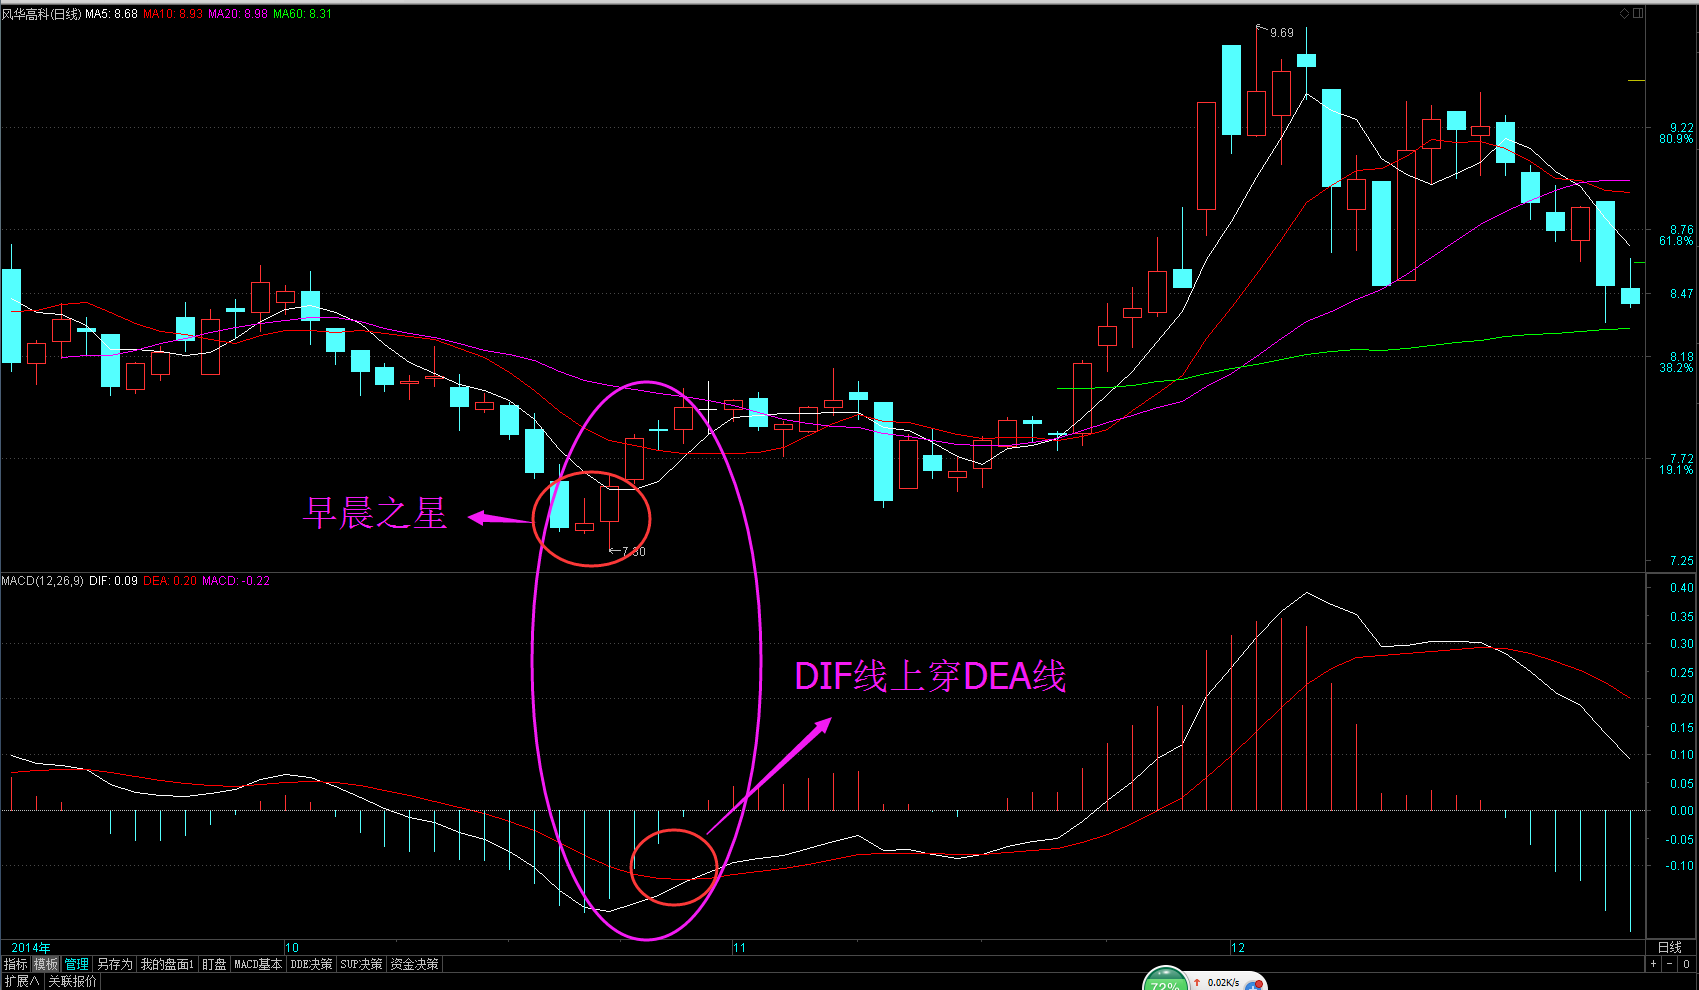
Task: Click the 0.40 MACD axis label
Action: point(1682,588)
